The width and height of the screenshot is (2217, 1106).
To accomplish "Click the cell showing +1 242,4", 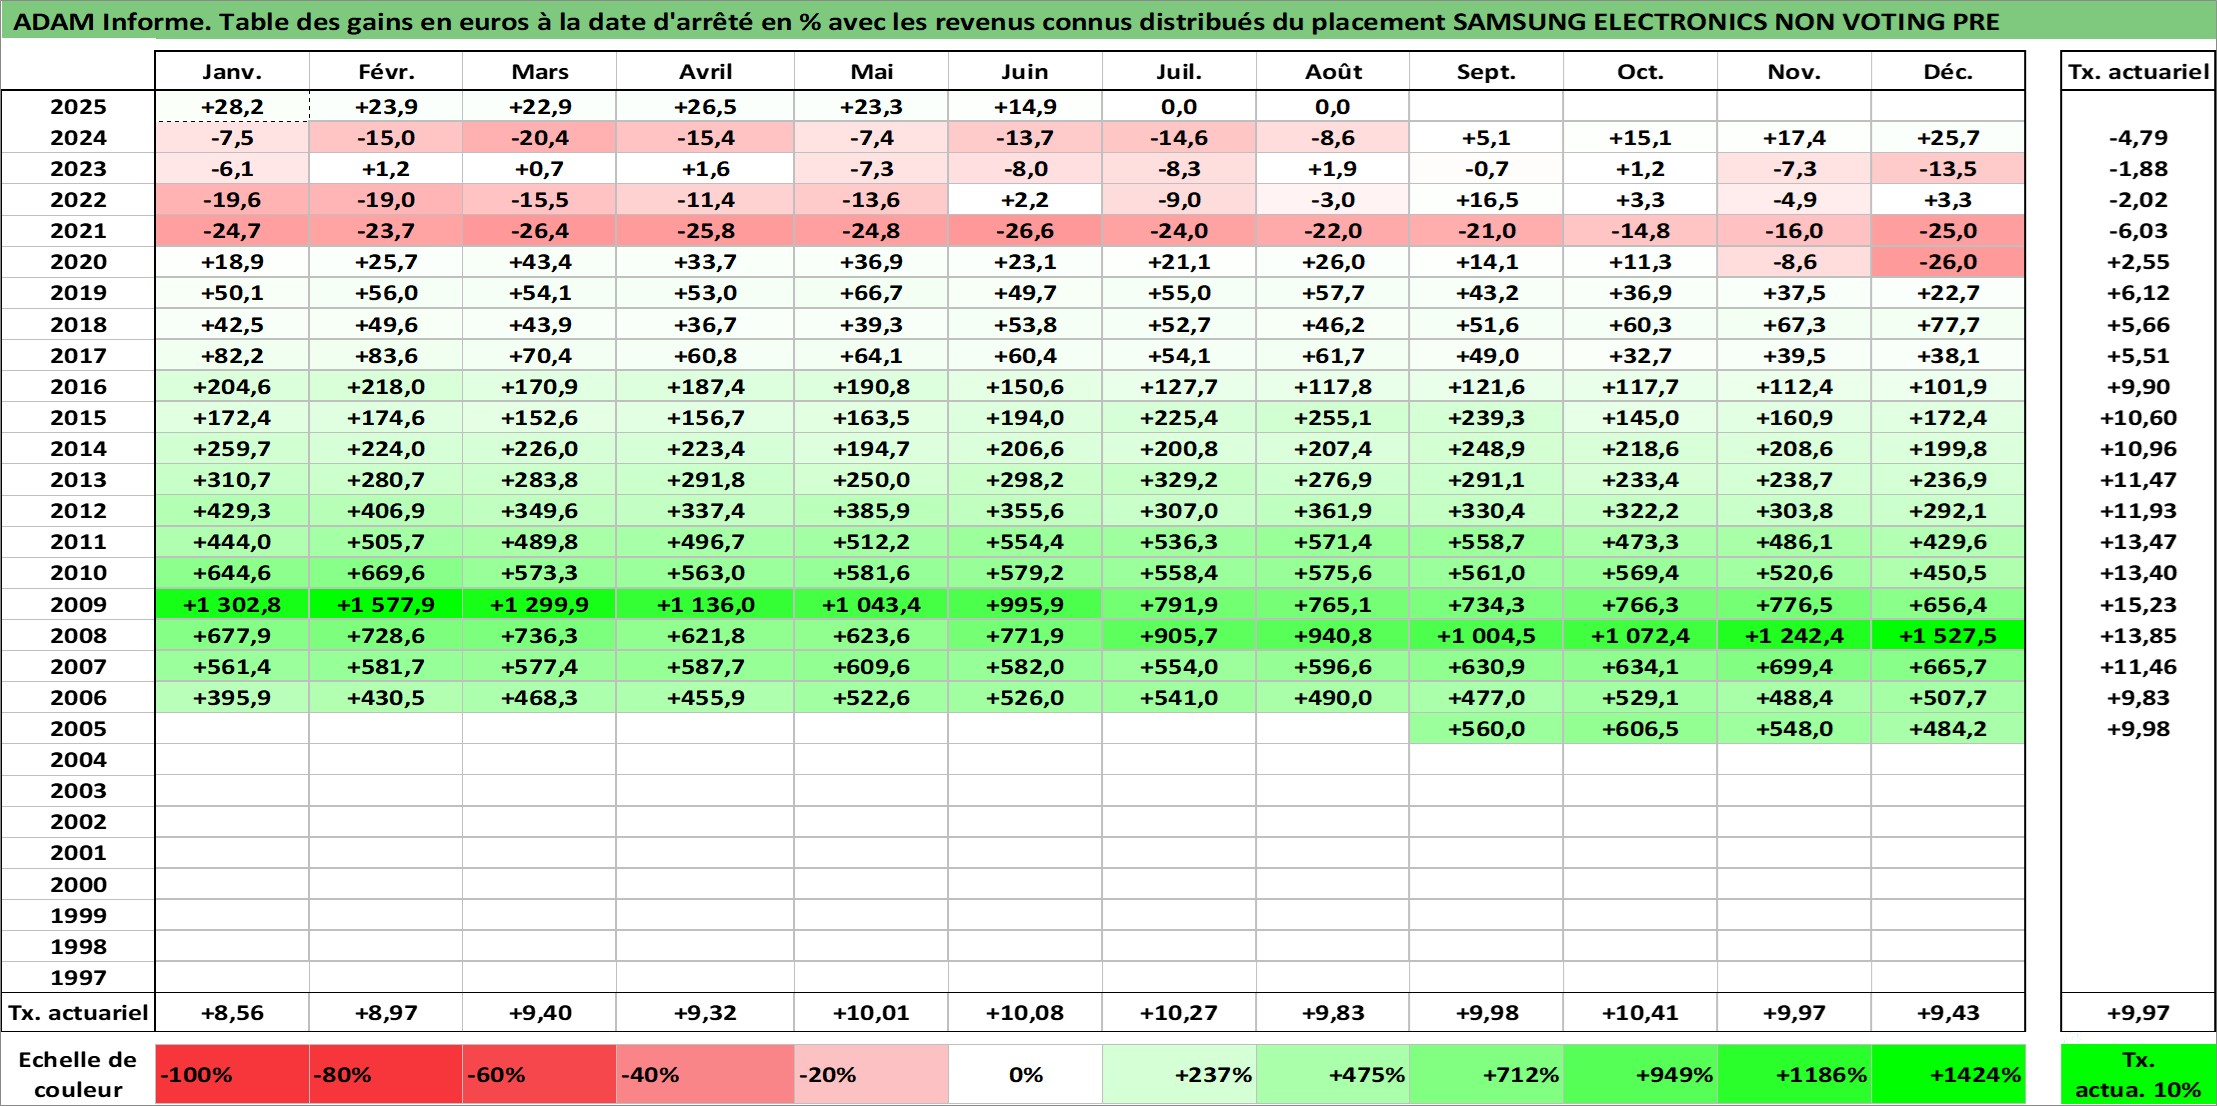I will point(1794,635).
